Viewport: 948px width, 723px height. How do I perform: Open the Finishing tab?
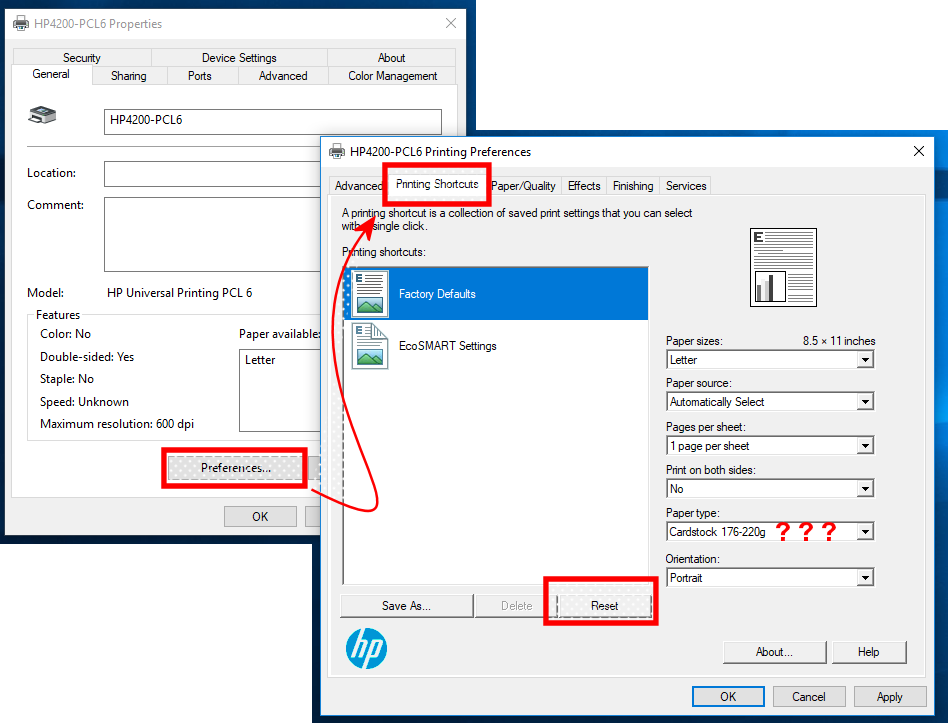[x=633, y=186]
